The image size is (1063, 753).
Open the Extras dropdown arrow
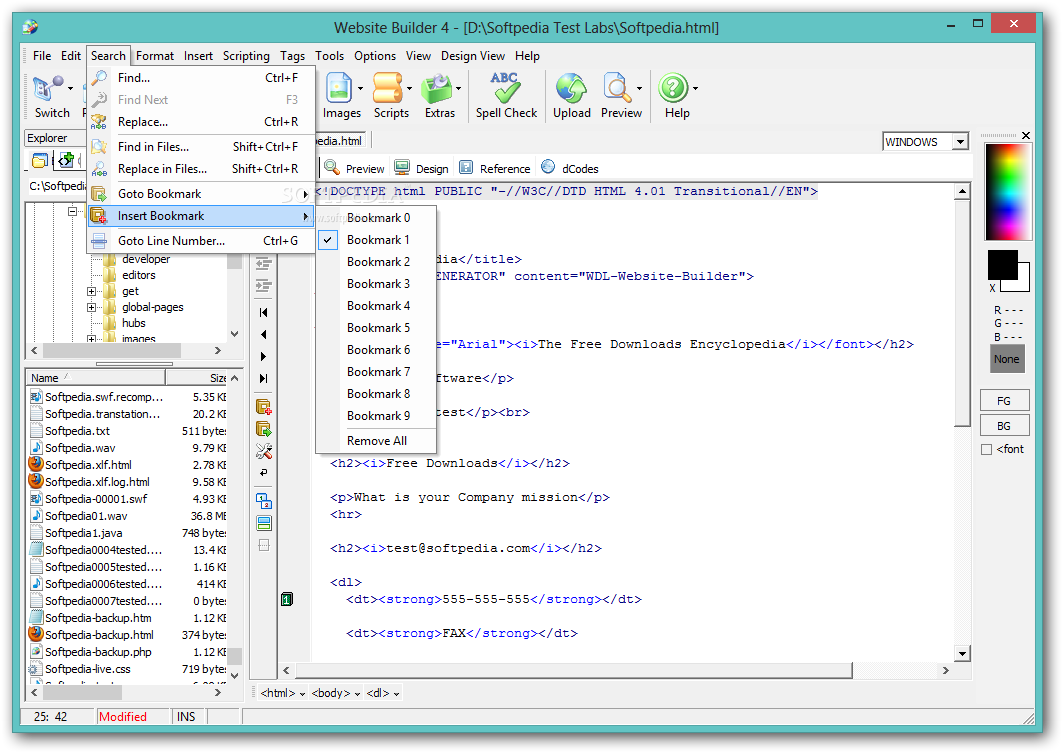458,88
